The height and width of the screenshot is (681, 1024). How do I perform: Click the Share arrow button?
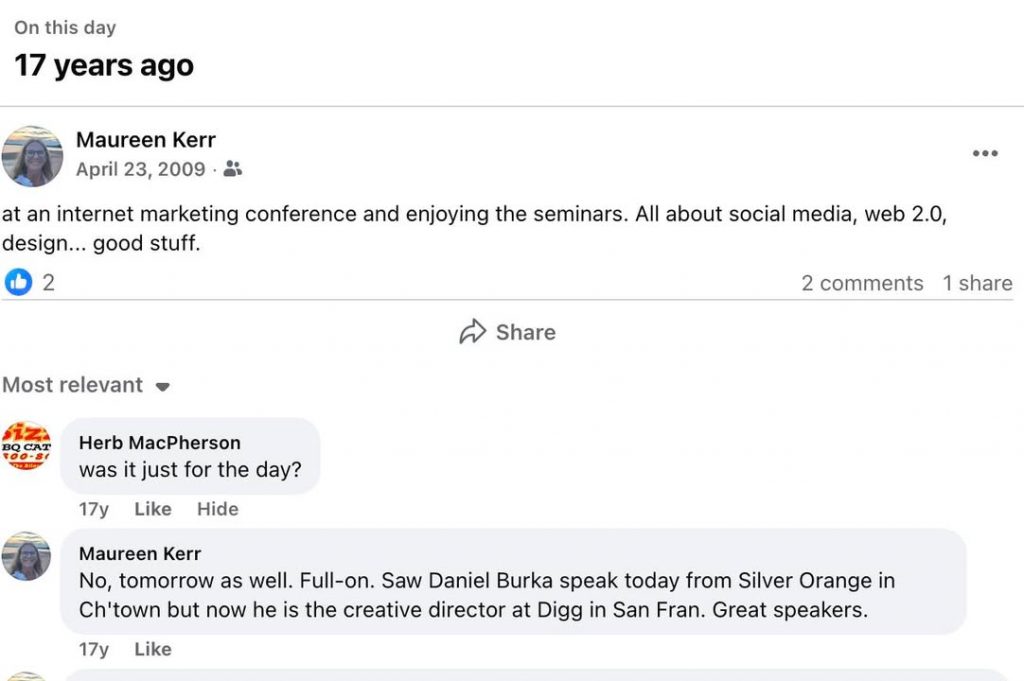point(507,332)
